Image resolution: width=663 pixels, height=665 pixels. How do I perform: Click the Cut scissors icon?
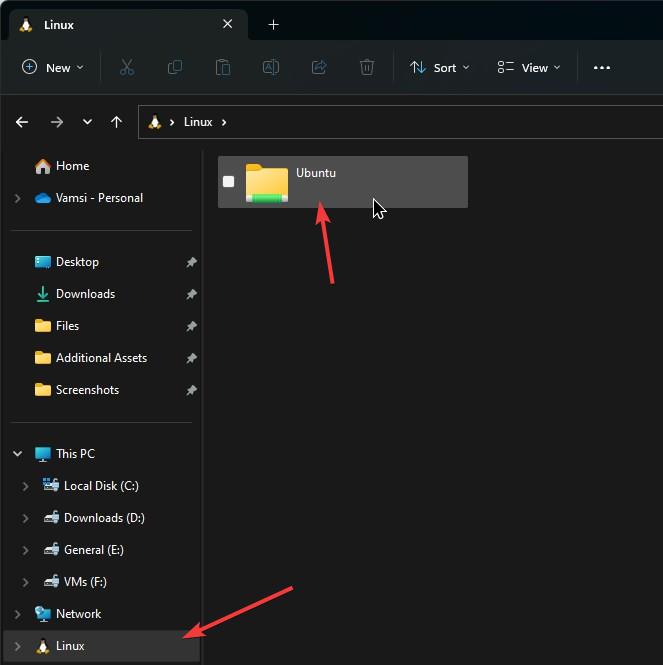tap(127, 67)
